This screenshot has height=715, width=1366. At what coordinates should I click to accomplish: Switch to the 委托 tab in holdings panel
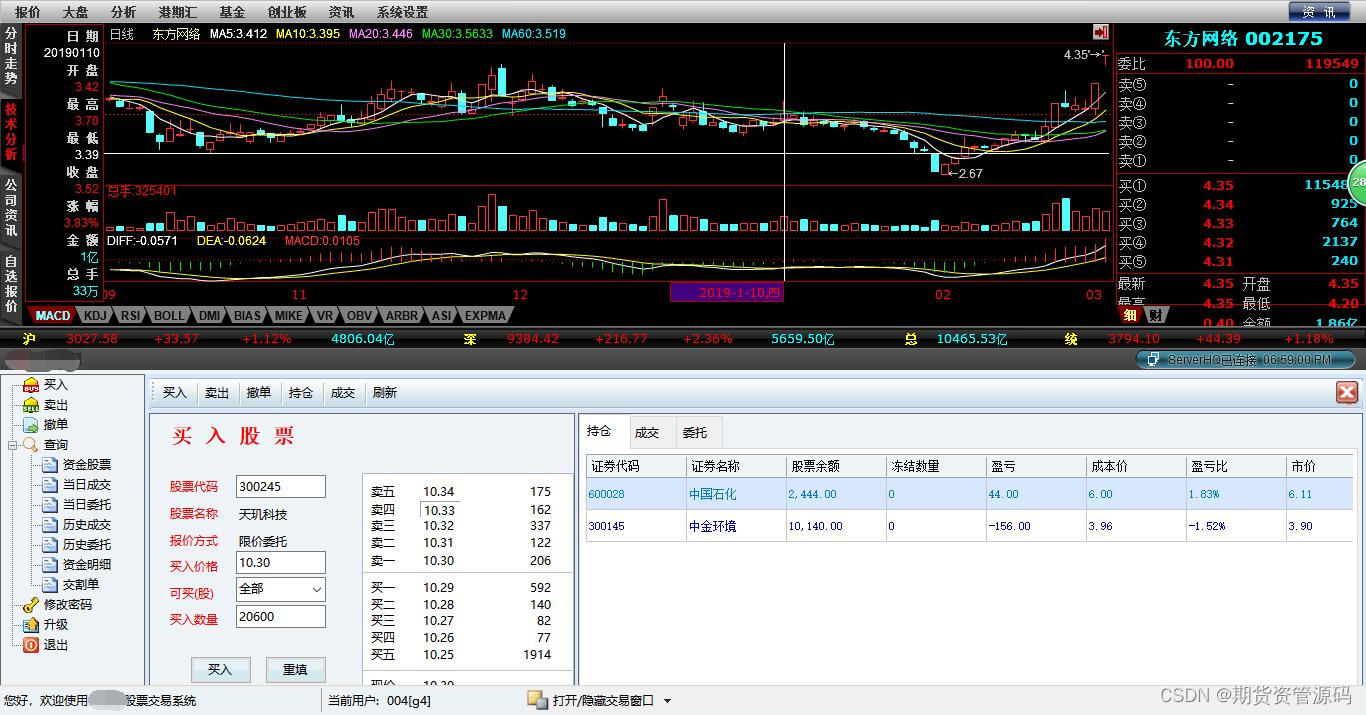point(695,433)
